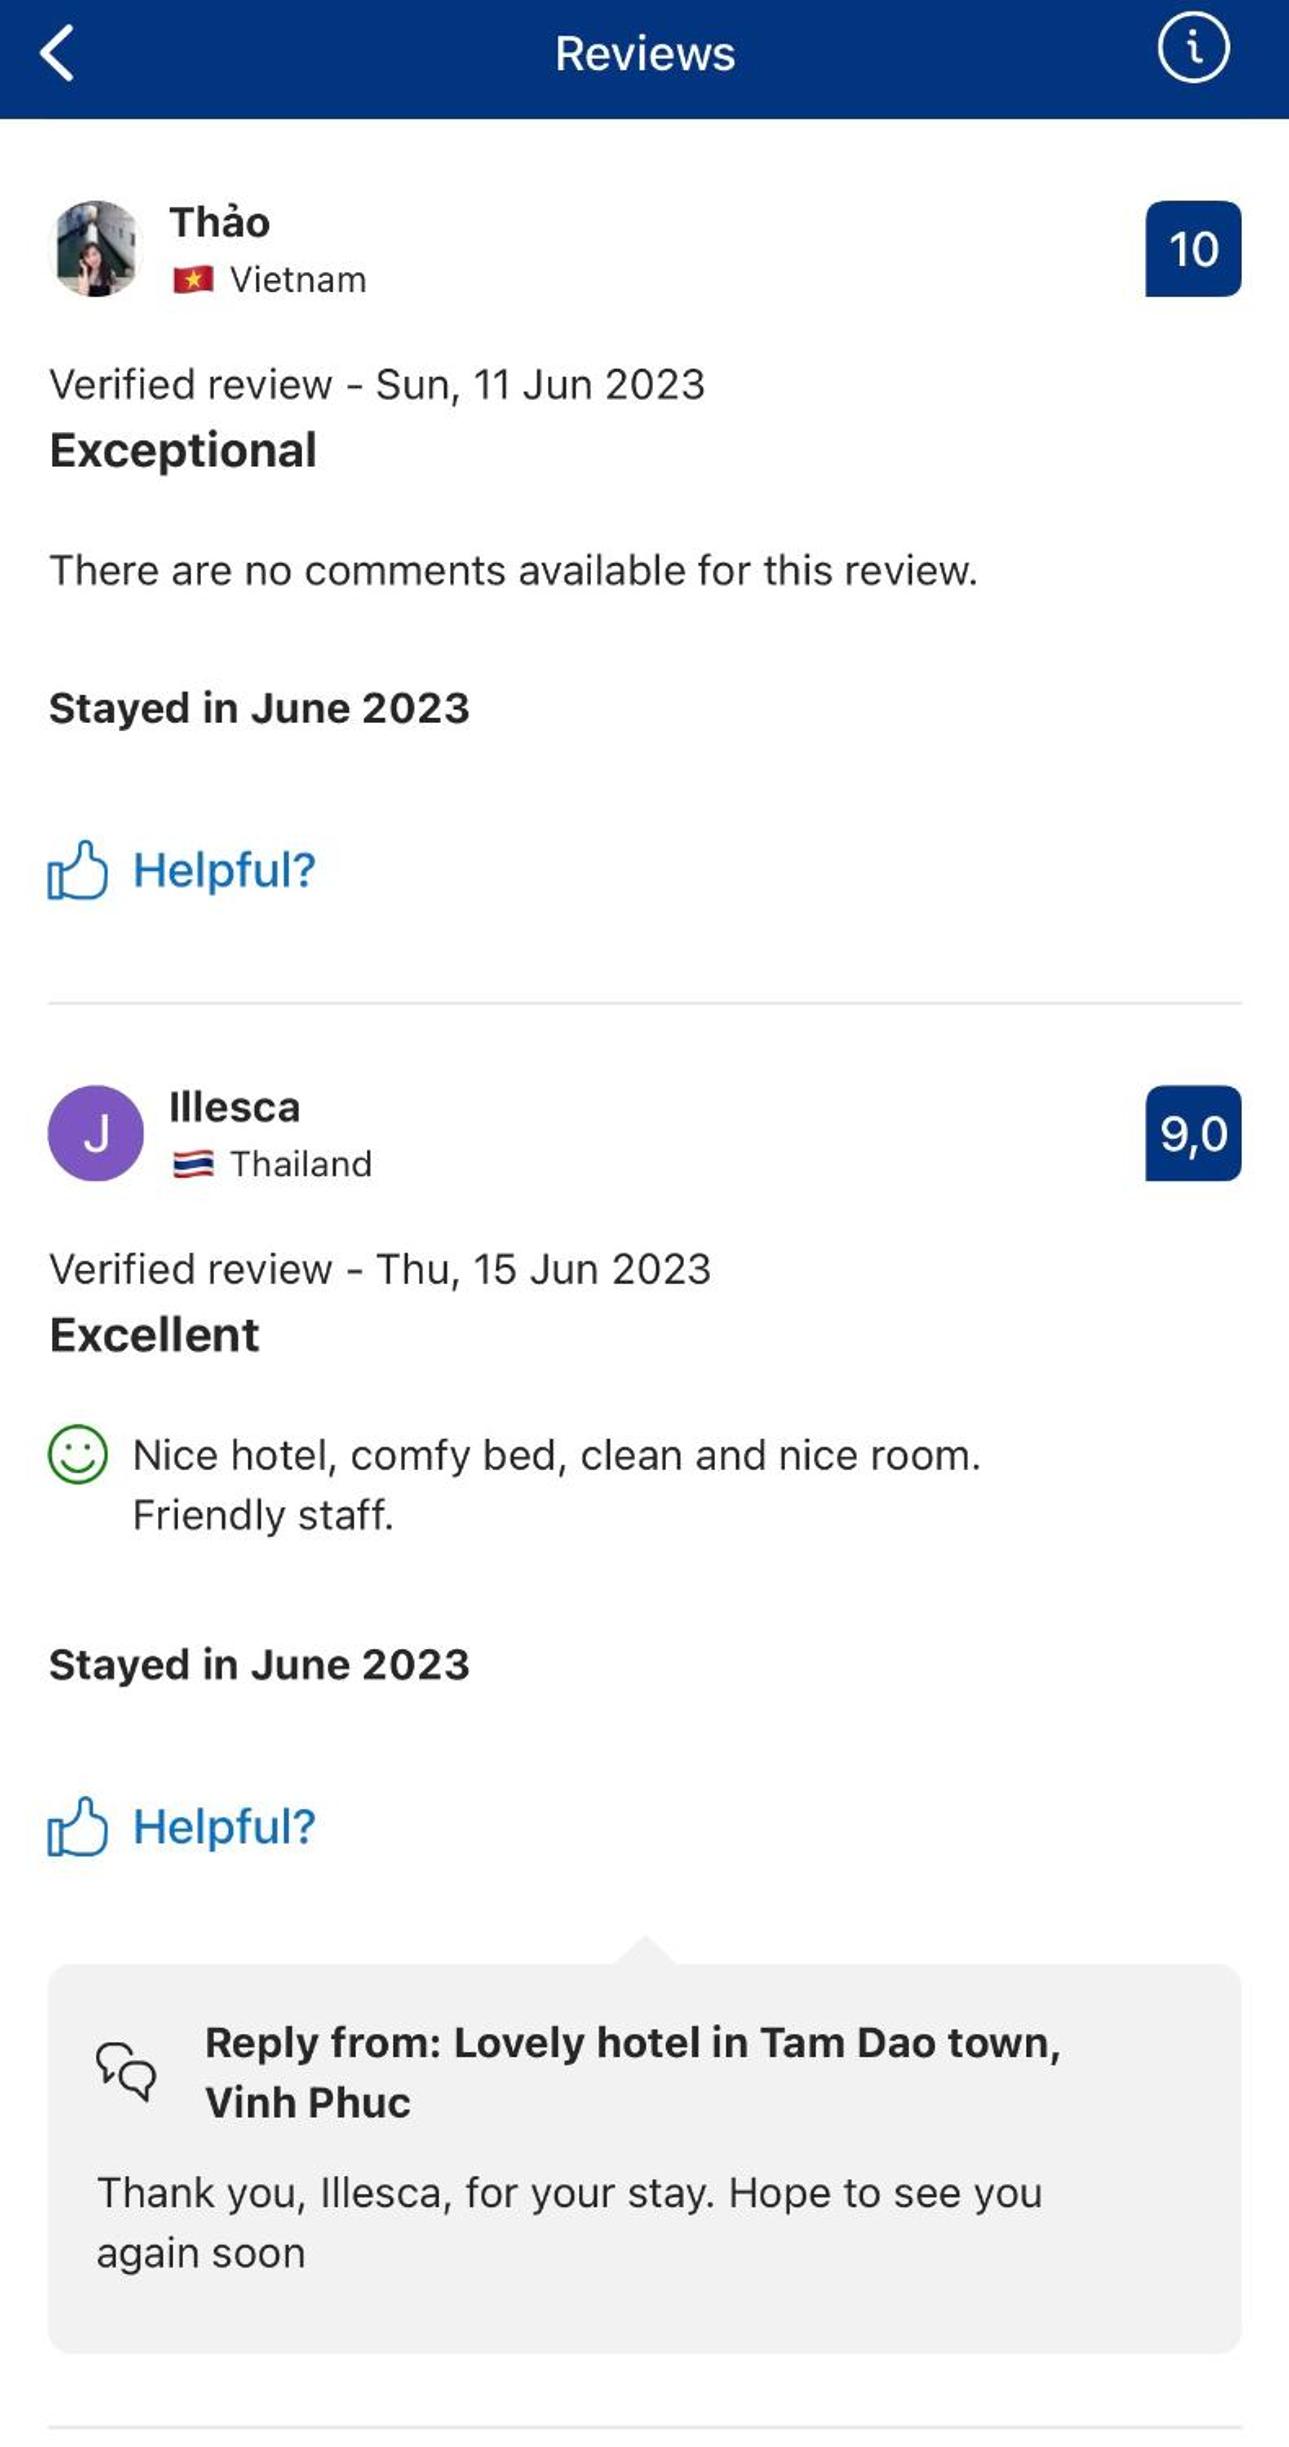The width and height of the screenshot is (1289, 2447).
Task: Tap thumbs-up icon on Thảo's review
Action: 77,870
